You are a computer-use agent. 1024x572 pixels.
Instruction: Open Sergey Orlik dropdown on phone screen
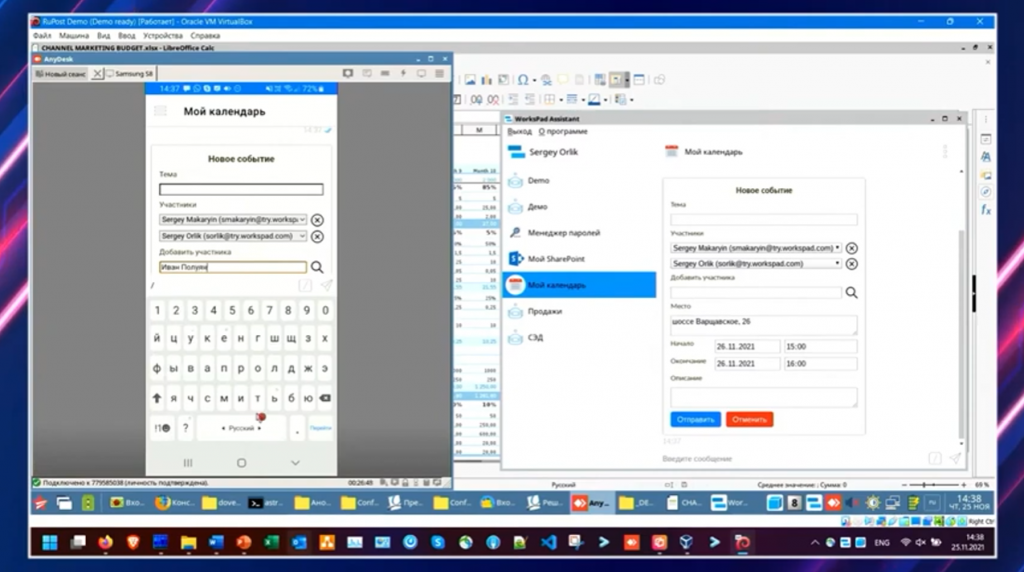[x=302, y=236]
